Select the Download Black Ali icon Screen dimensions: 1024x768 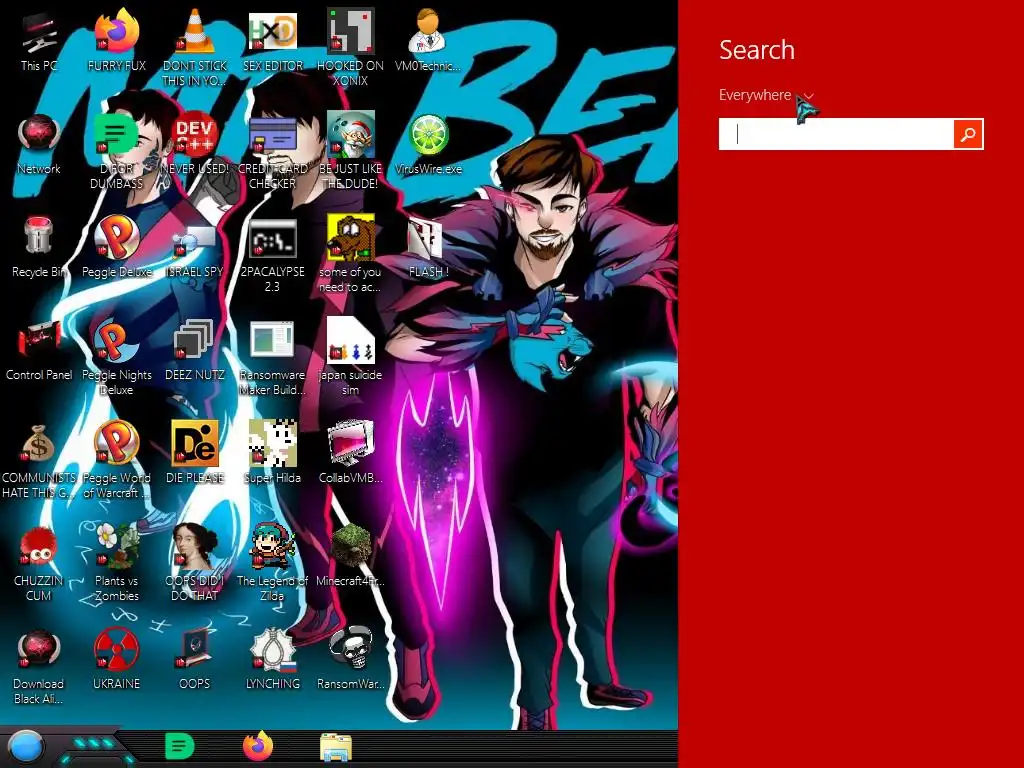click(x=39, y=650)
